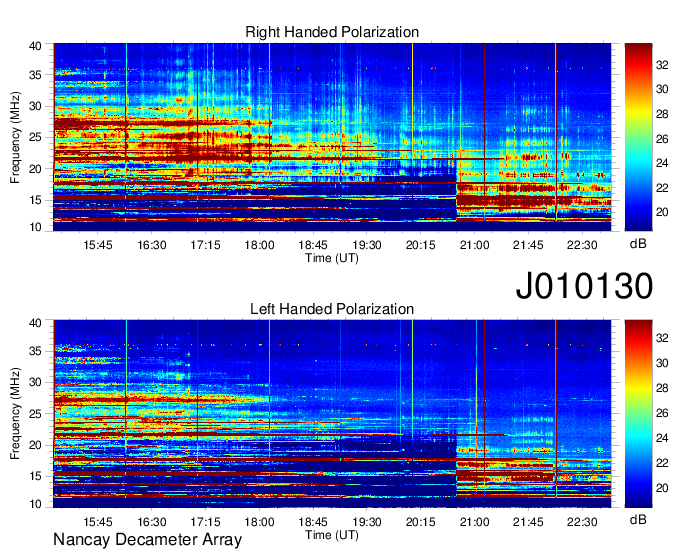
Task: Click the Left Handed polarization spectrogram image
Action: [x=332, y=414]
